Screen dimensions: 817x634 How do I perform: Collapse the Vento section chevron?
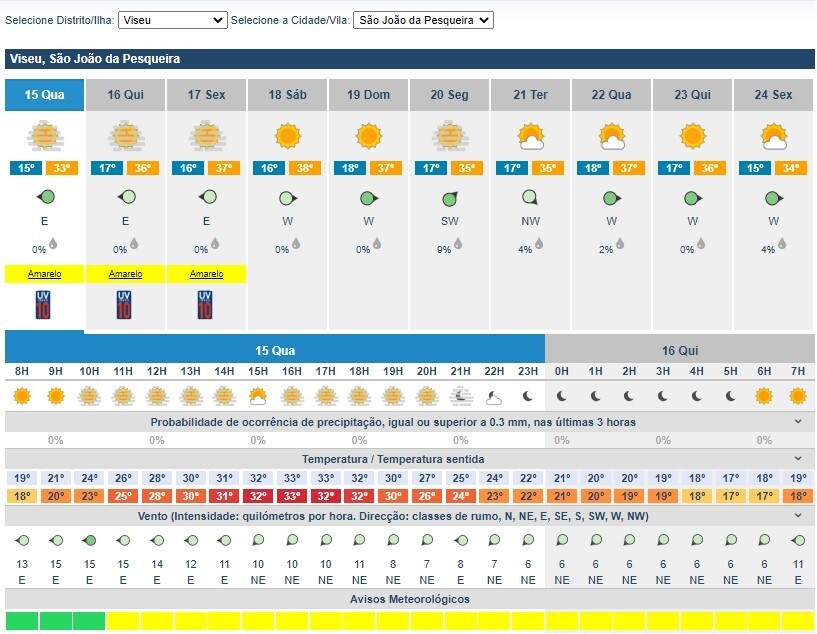798,515
